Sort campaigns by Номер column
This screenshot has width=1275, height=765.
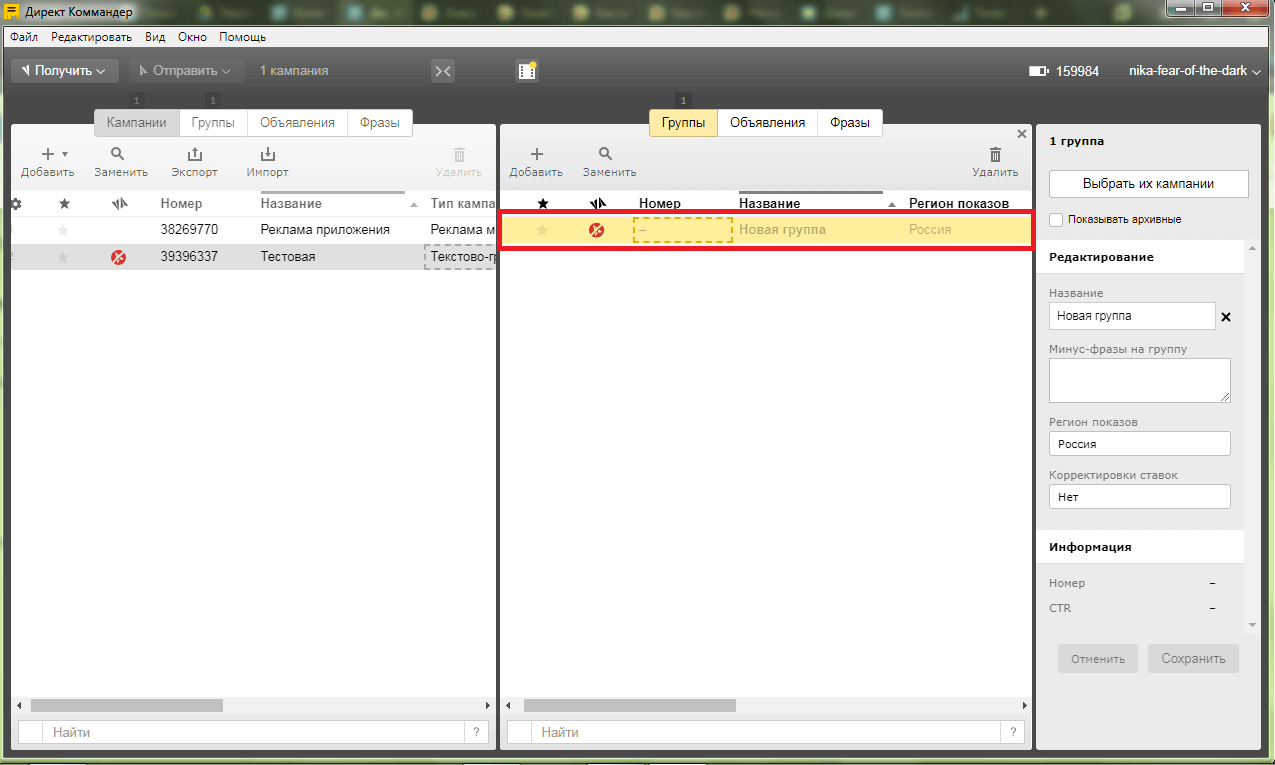tap(181, 204)
